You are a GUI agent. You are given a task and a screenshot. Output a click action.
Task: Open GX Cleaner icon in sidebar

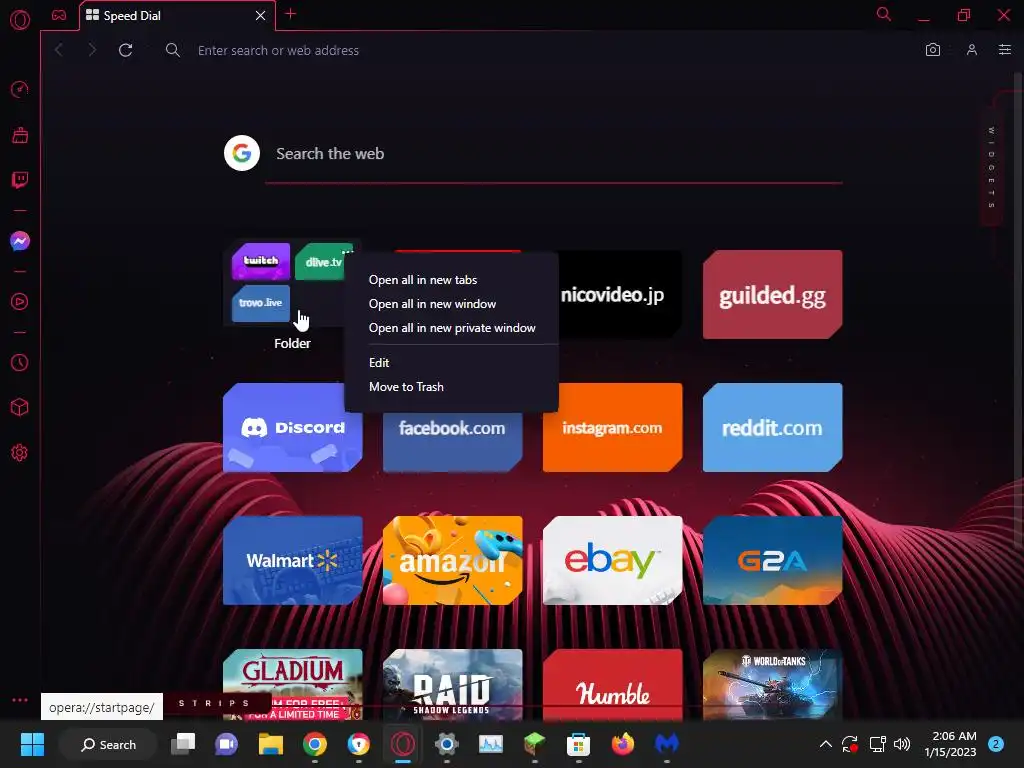click(20, 135)
